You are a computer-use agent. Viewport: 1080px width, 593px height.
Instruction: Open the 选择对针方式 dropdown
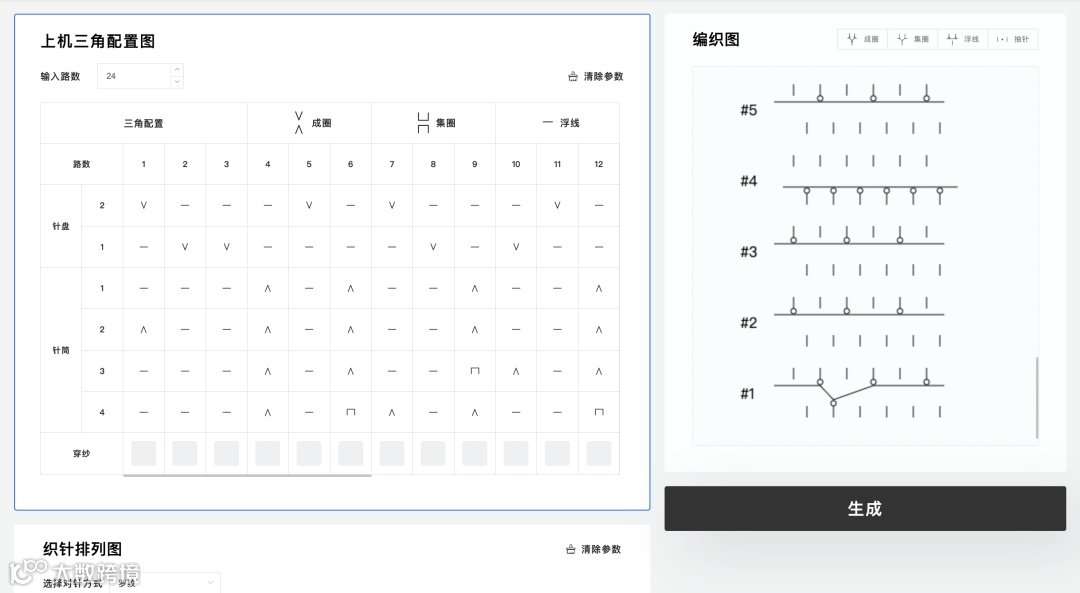(165, 583)
